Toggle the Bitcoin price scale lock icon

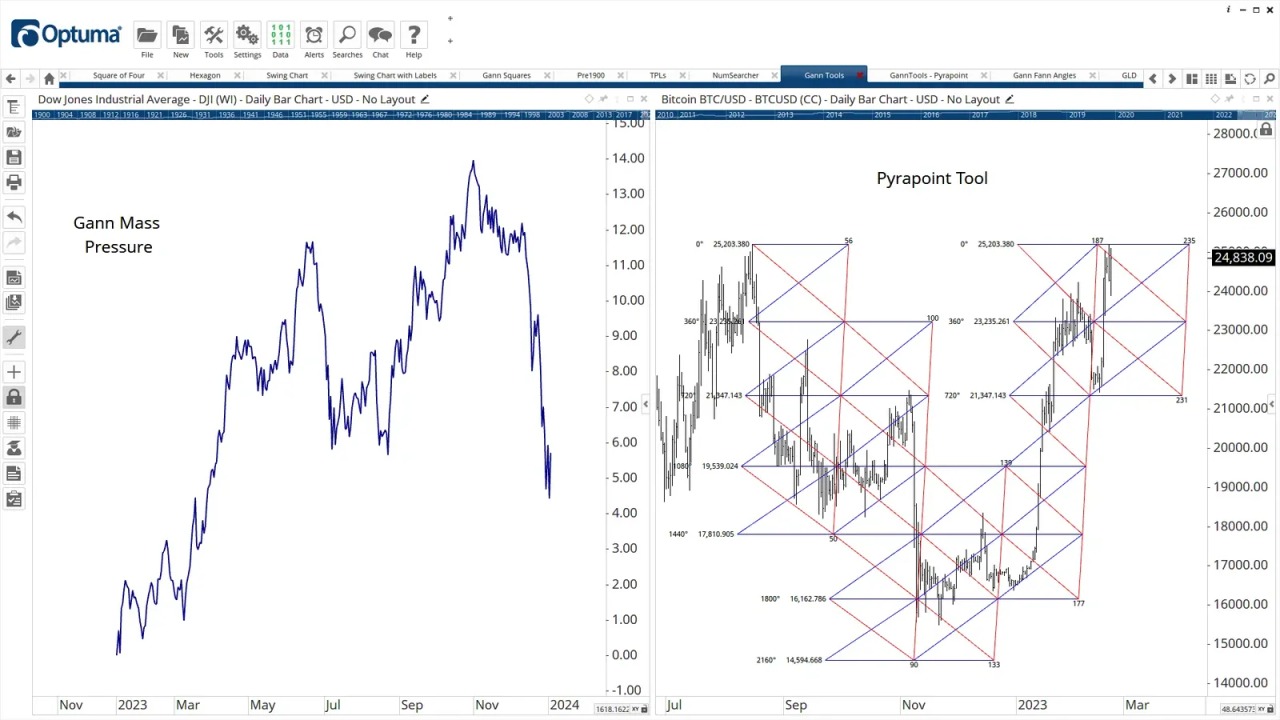pyautogui.click(x=1266, y=130)
